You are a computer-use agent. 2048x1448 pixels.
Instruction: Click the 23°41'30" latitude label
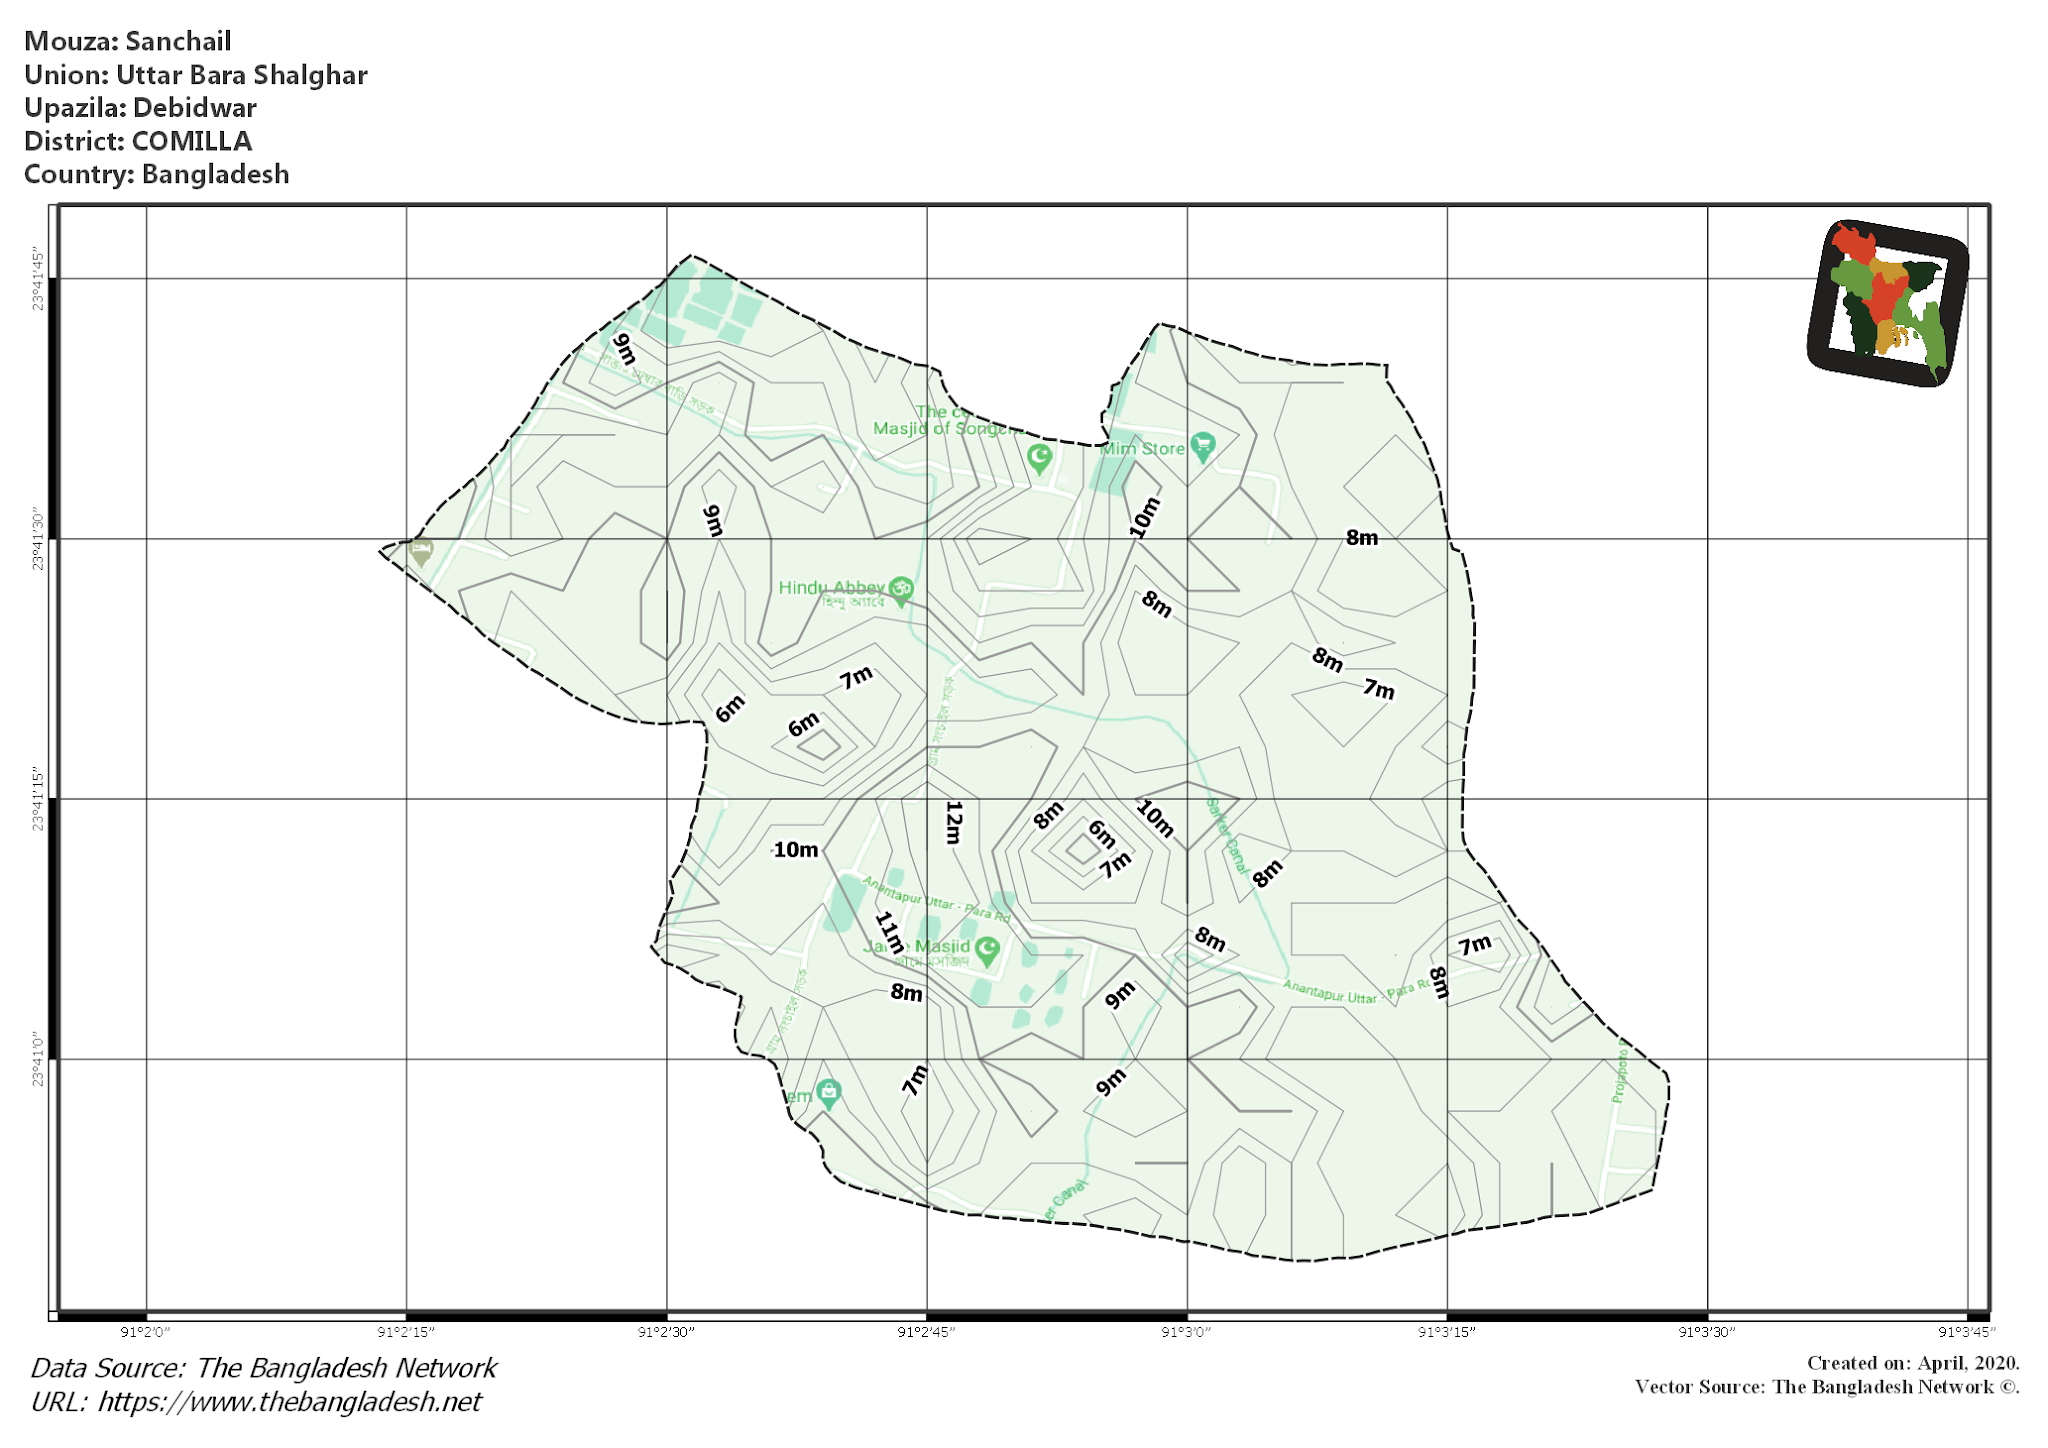tap(38, 534)
